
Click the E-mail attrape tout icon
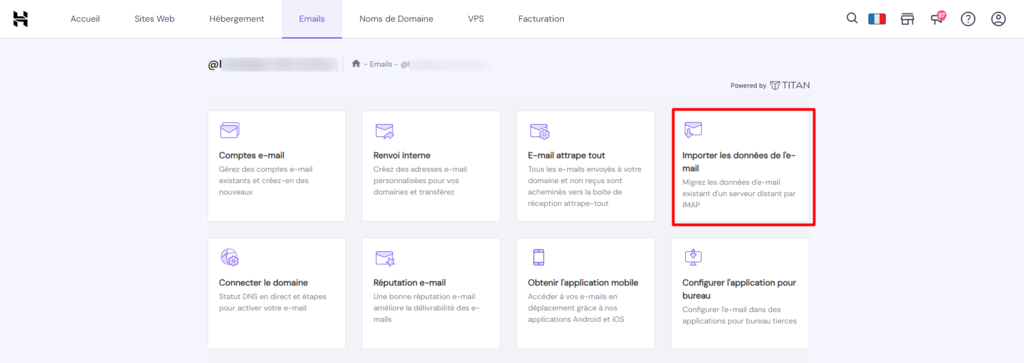point(539,131)
